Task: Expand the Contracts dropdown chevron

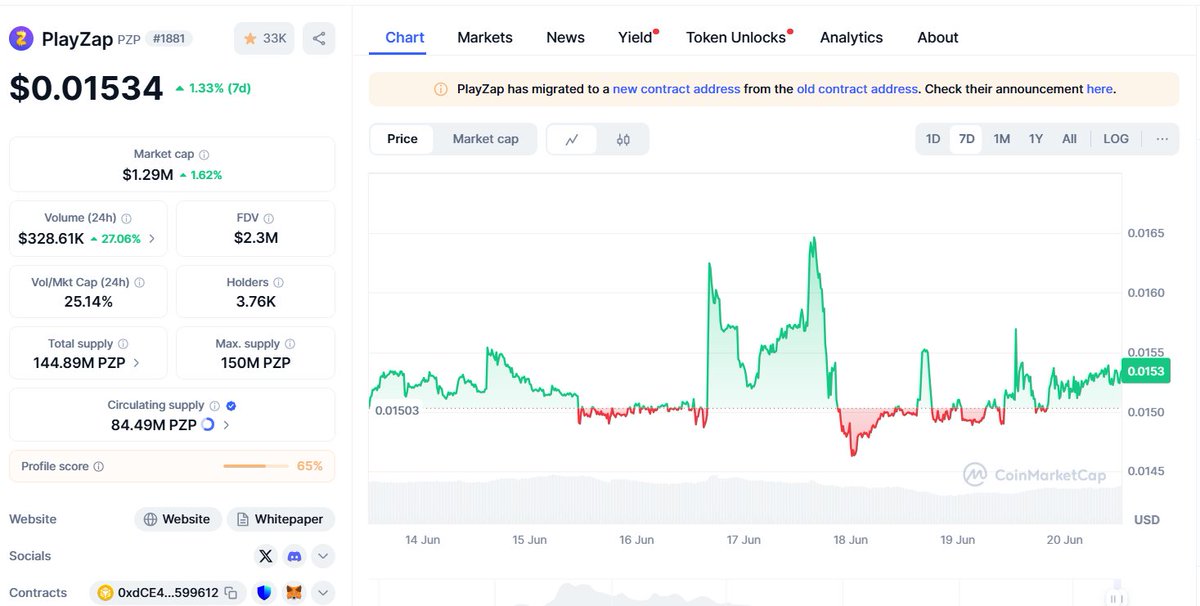Action: coord(323,593)
